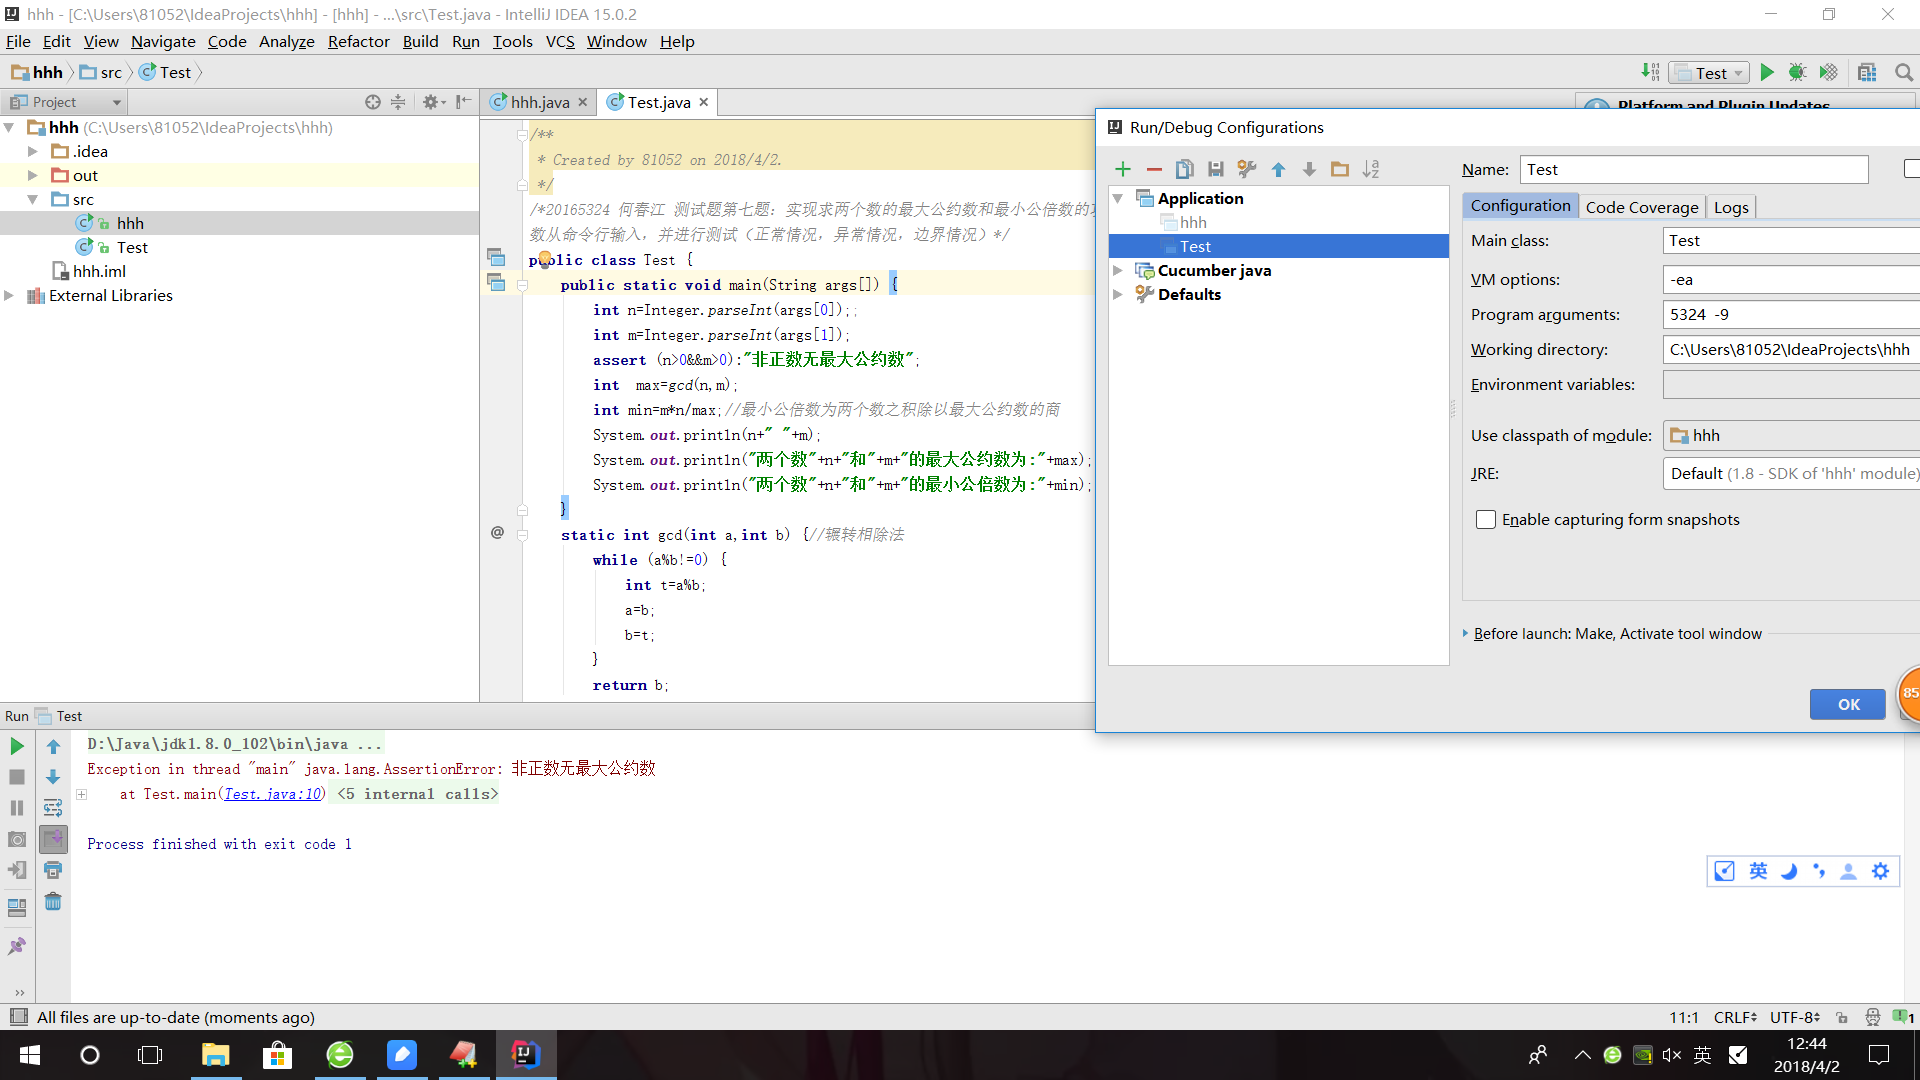Remove the selected configuration with the minus icon
This screenshot has height=1080, width=1920.
click(x=1154, y=169)
